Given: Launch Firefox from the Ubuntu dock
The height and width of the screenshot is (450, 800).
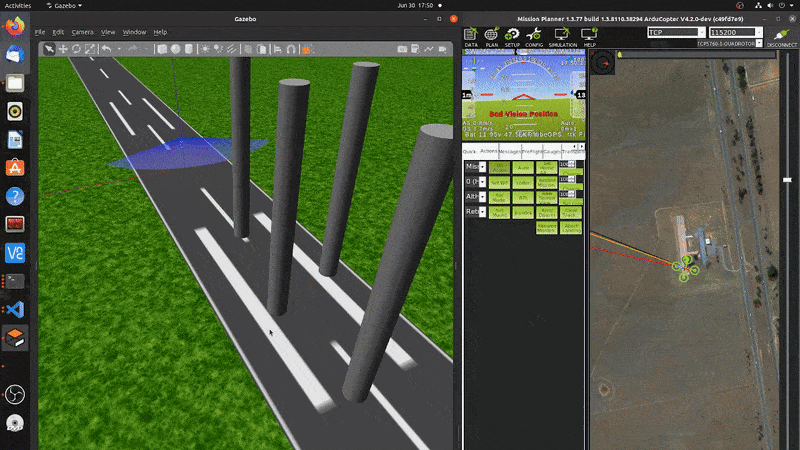Looking at the screenshot, I should point(15,27).
